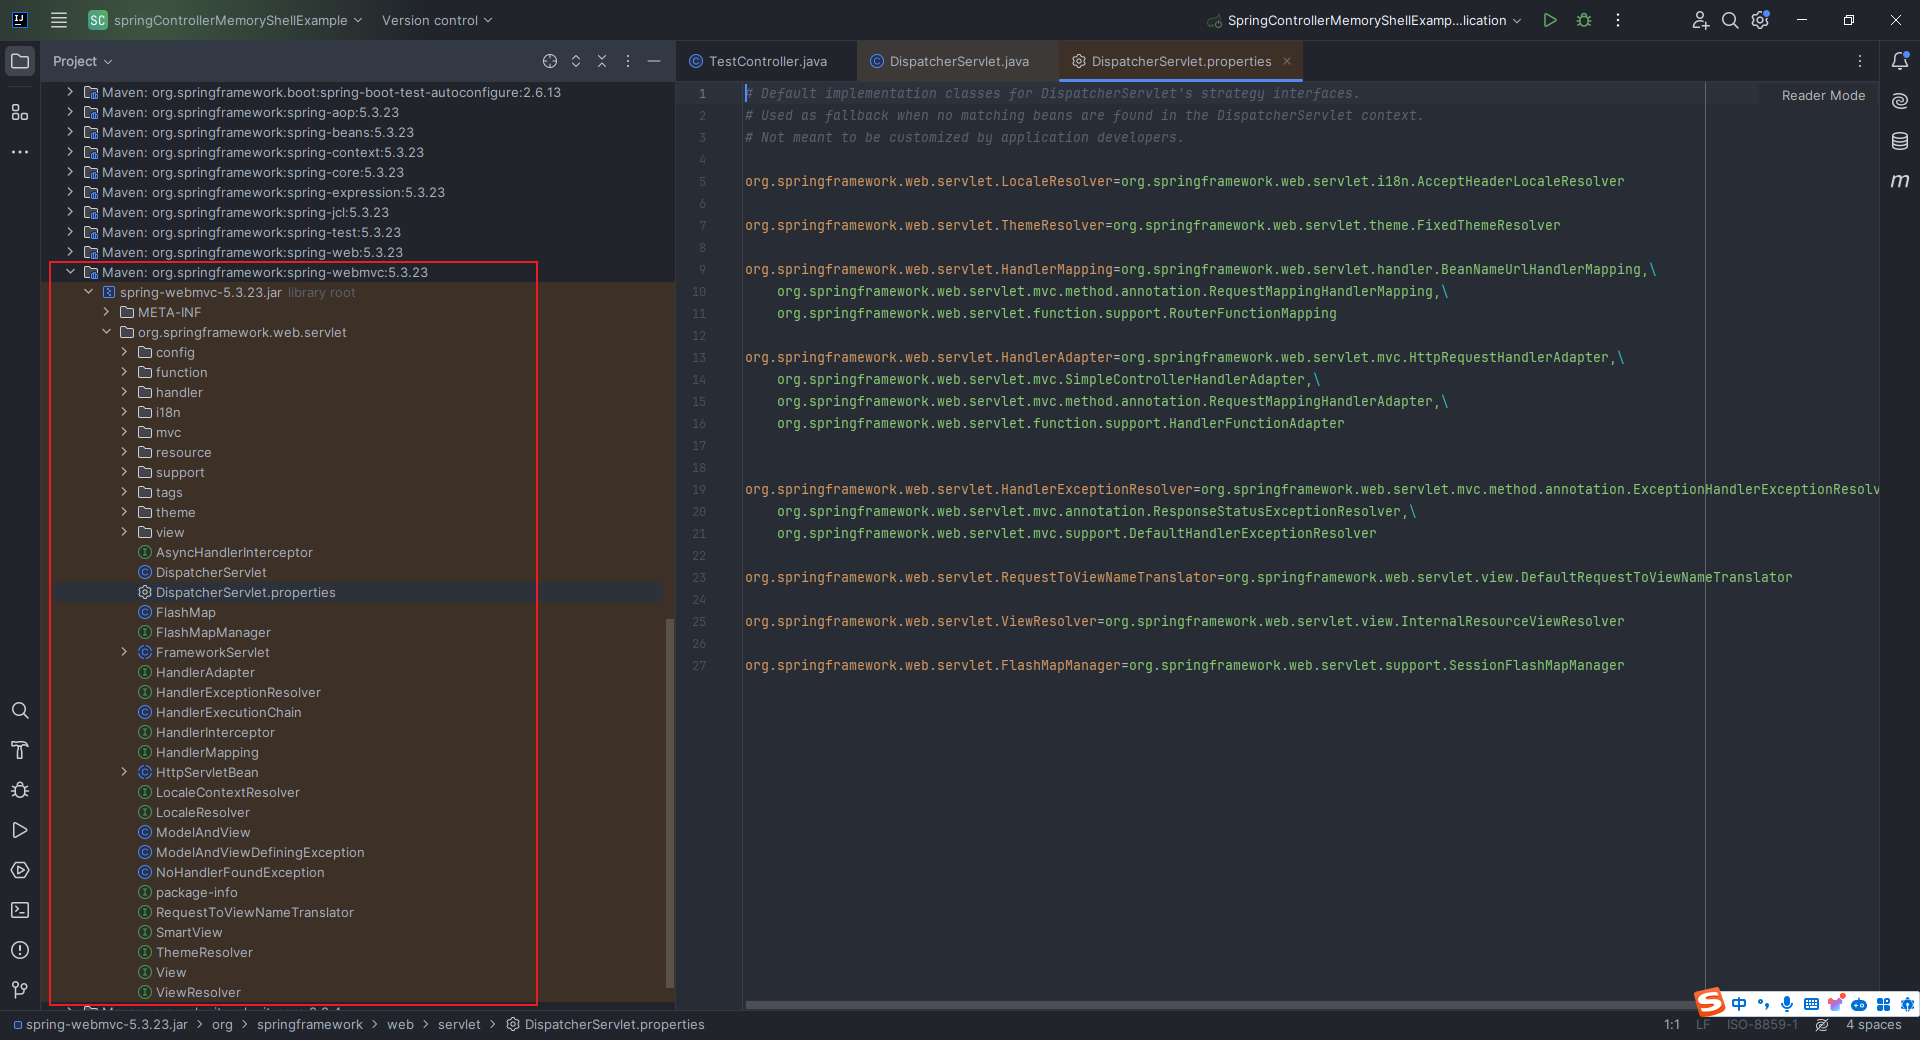
Task: Open project panel options menu
Action: coord(628,61)
